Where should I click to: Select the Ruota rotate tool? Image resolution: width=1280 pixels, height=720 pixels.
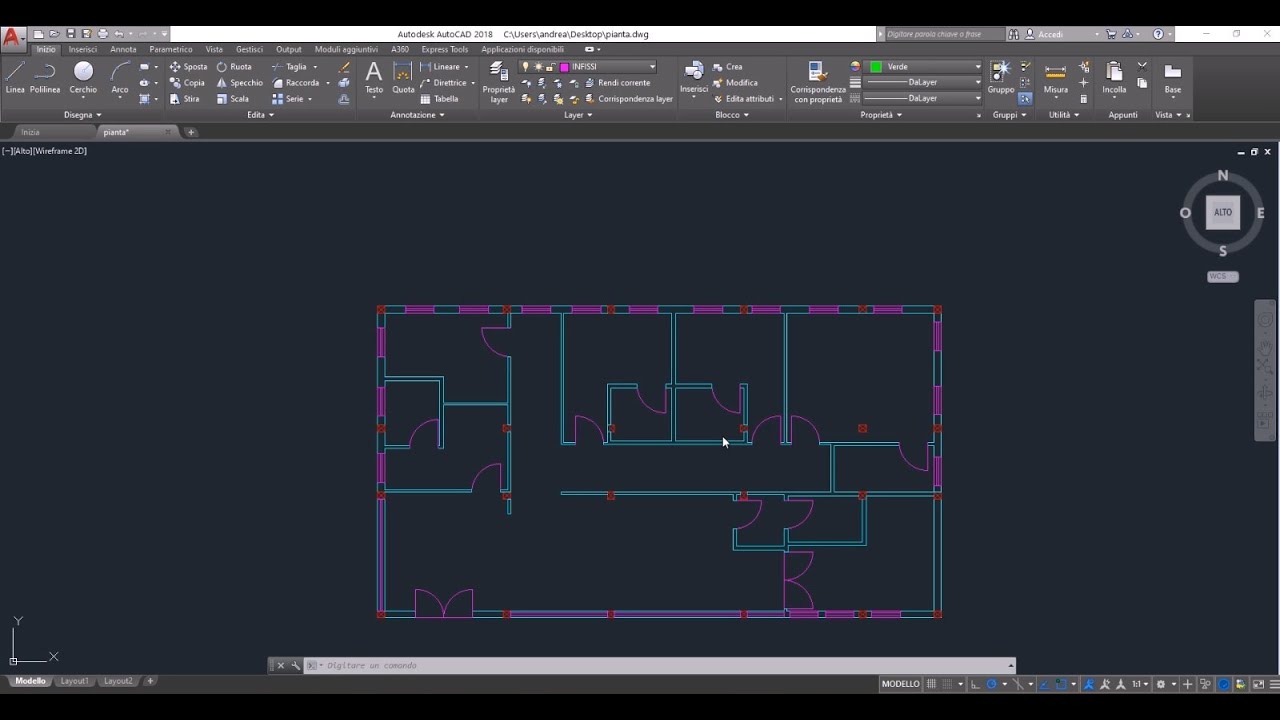(x=234, y=67)
